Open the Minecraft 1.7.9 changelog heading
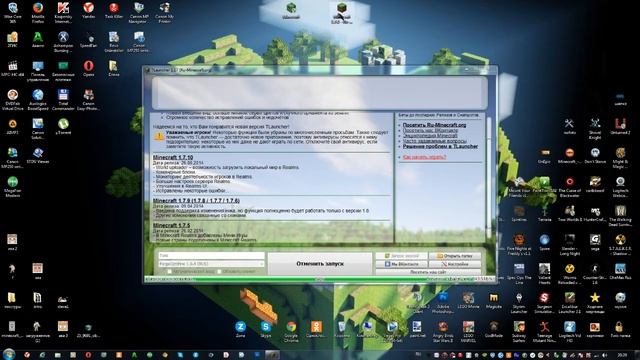 196,200
